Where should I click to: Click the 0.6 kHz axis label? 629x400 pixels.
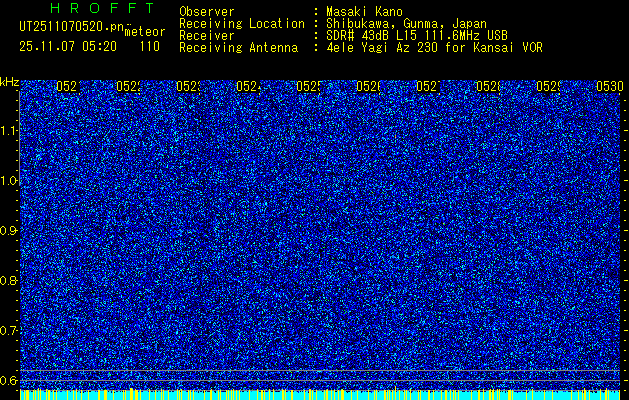[x=10, y=380]
